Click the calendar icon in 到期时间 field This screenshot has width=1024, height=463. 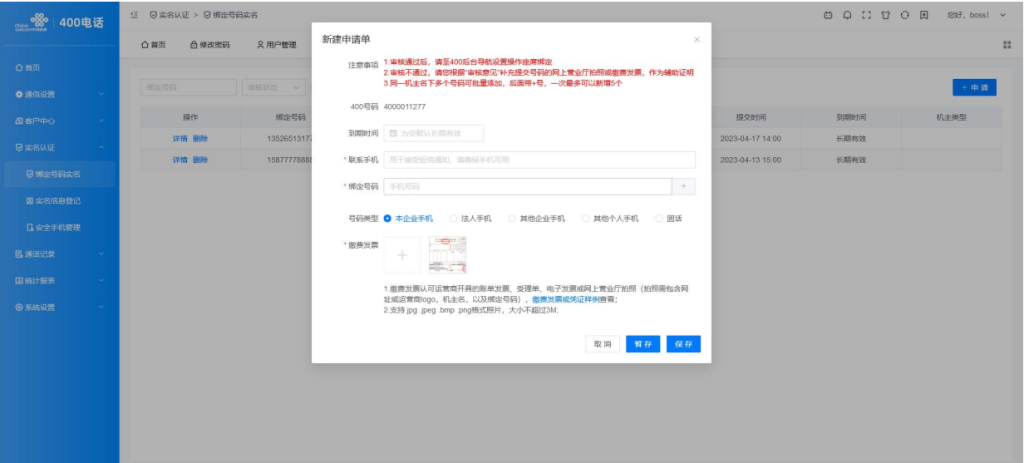pos(393,133)
